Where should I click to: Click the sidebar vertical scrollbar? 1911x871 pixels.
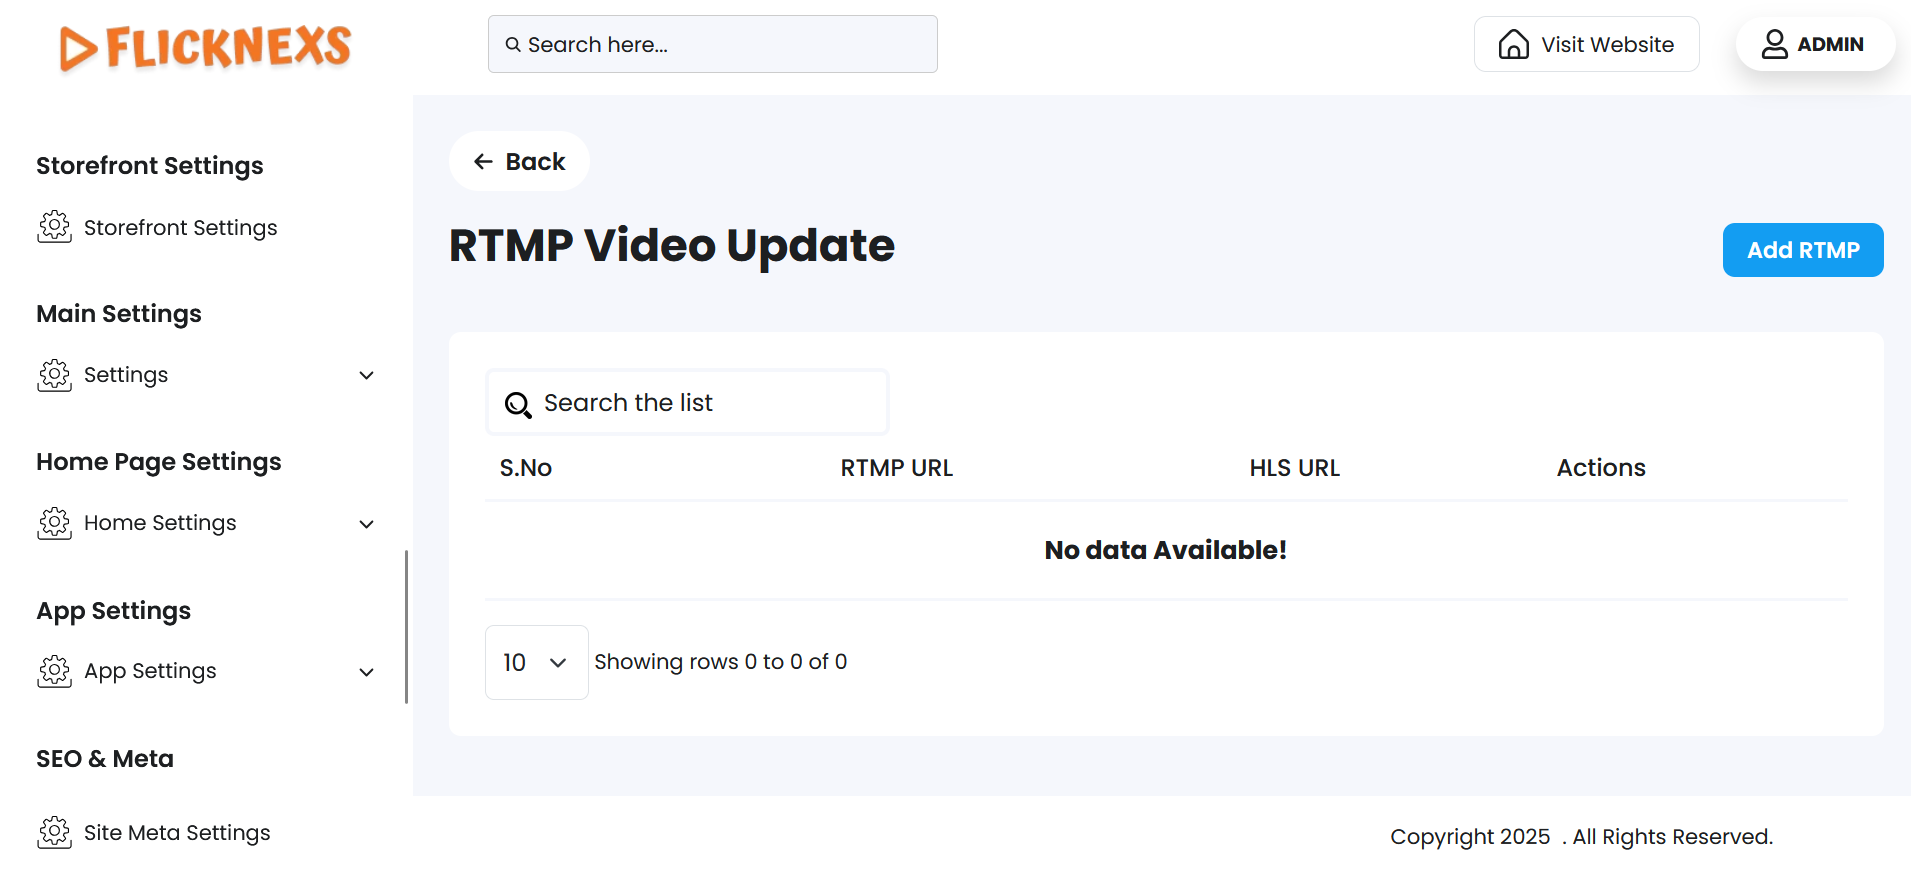pyautogui.click(x=406, y=626)
